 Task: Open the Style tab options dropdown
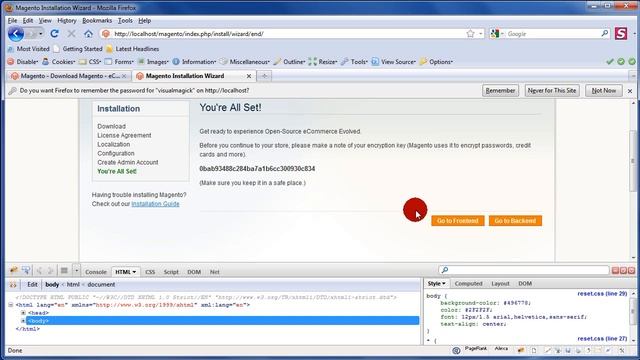point(444,283)
